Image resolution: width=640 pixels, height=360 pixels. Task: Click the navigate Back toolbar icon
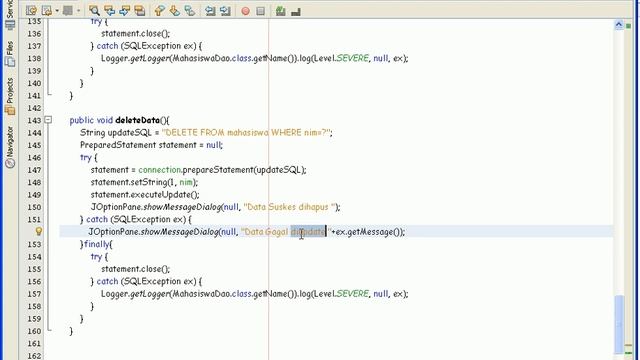(47, 11)
